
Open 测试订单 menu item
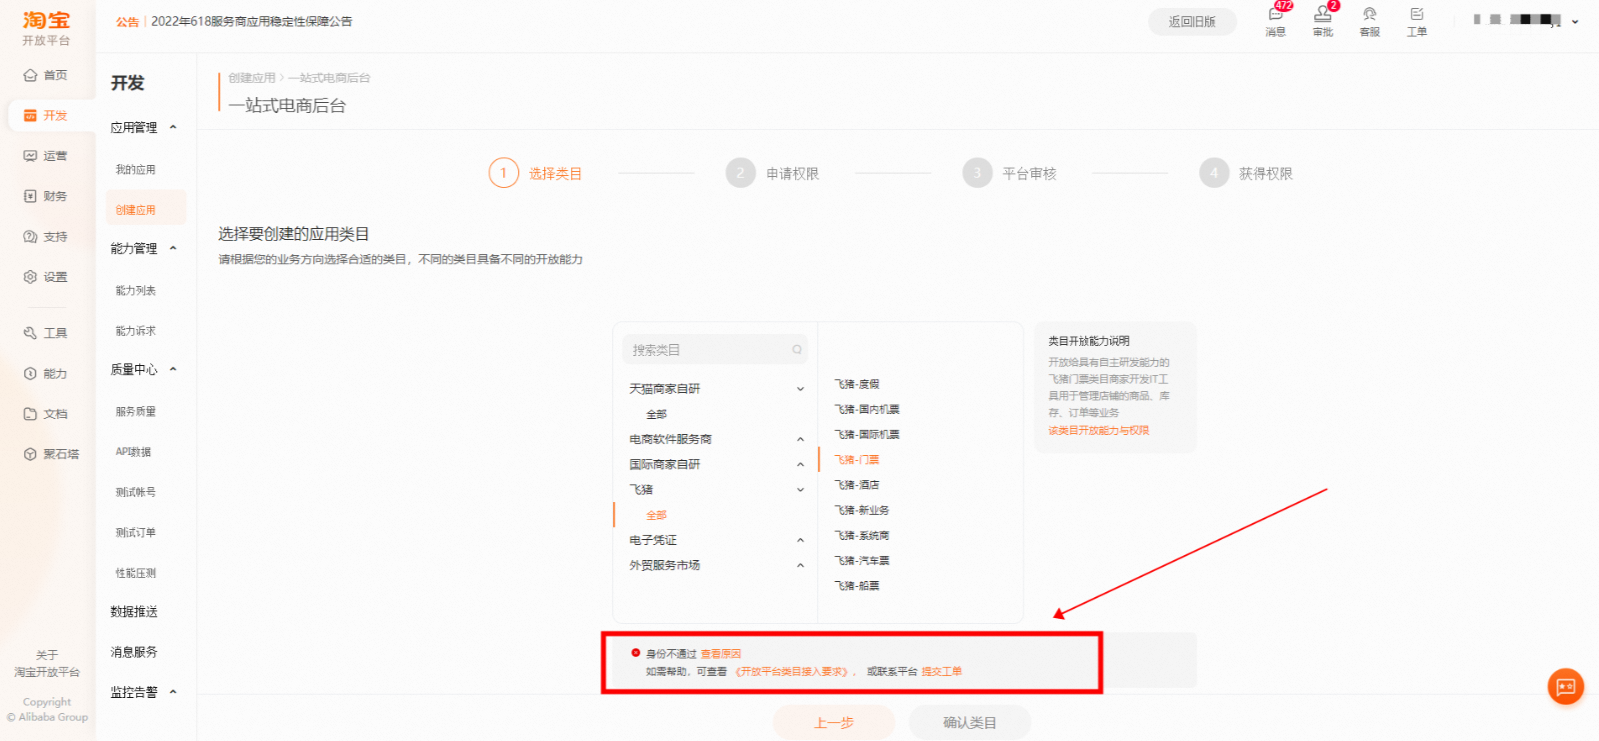point(135,533)
